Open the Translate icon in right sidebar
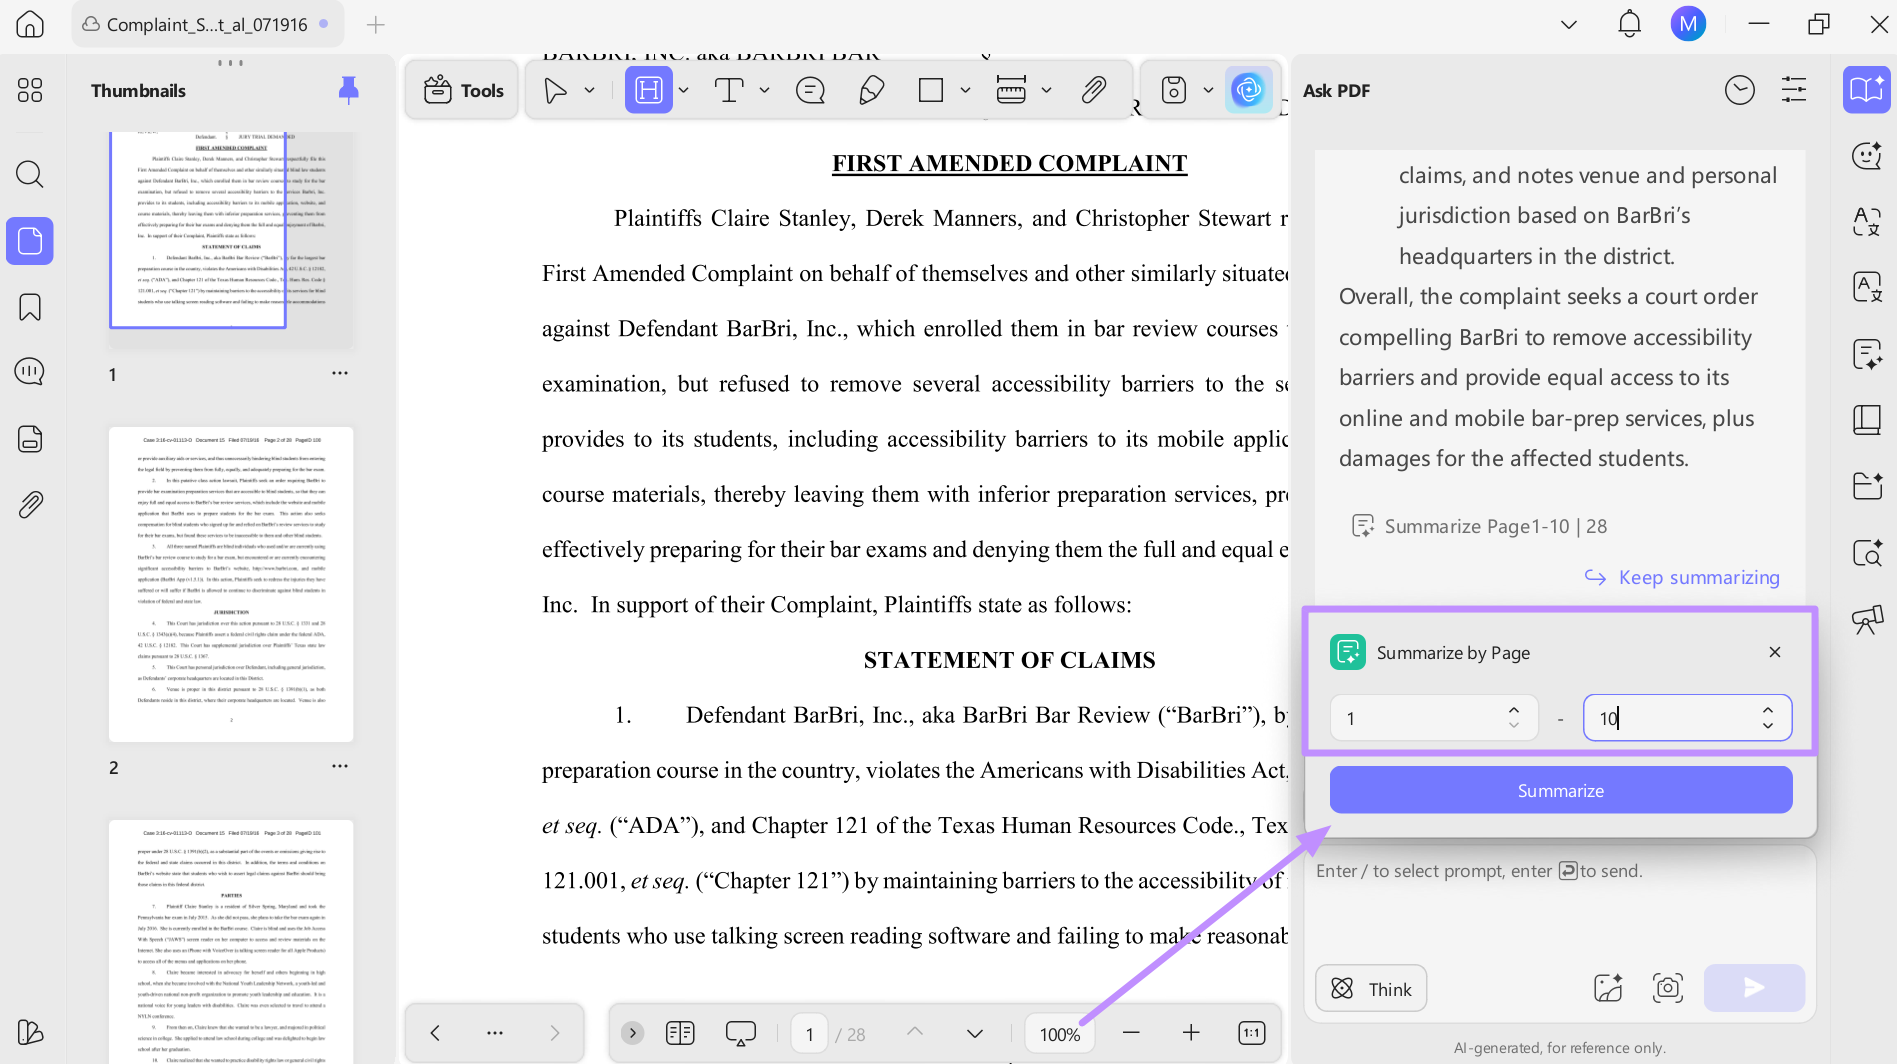The width and height of the screenshot is (1897, 1064). click(x=1866, y=221)
